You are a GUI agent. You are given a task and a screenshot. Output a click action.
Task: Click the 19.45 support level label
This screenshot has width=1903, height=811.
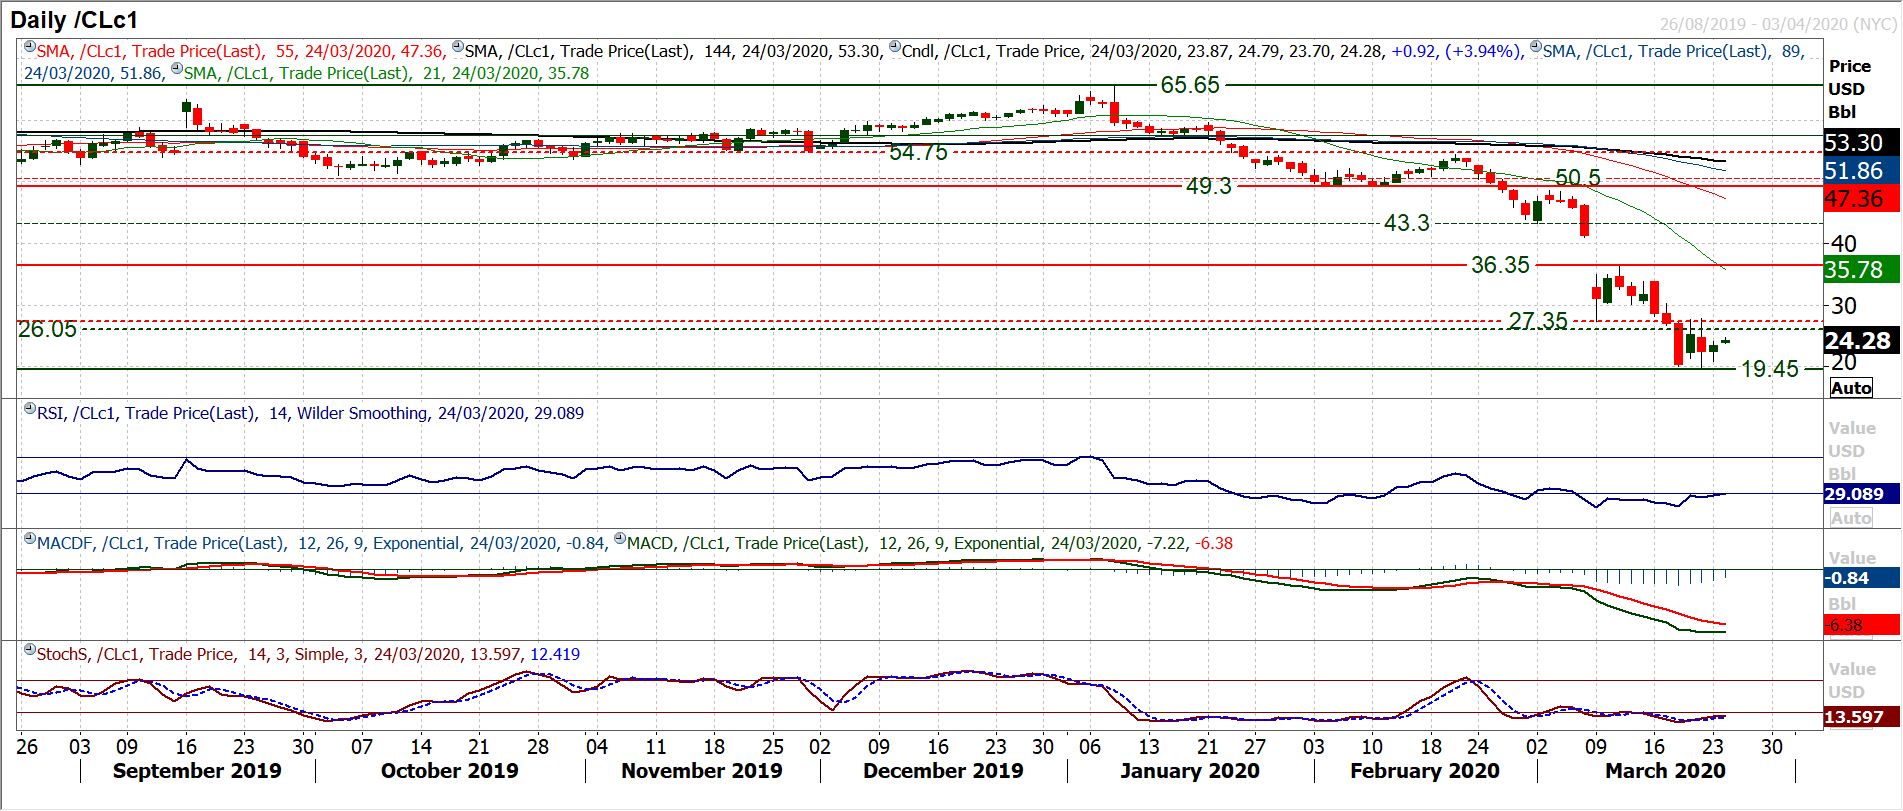[x=1770, y=369]
